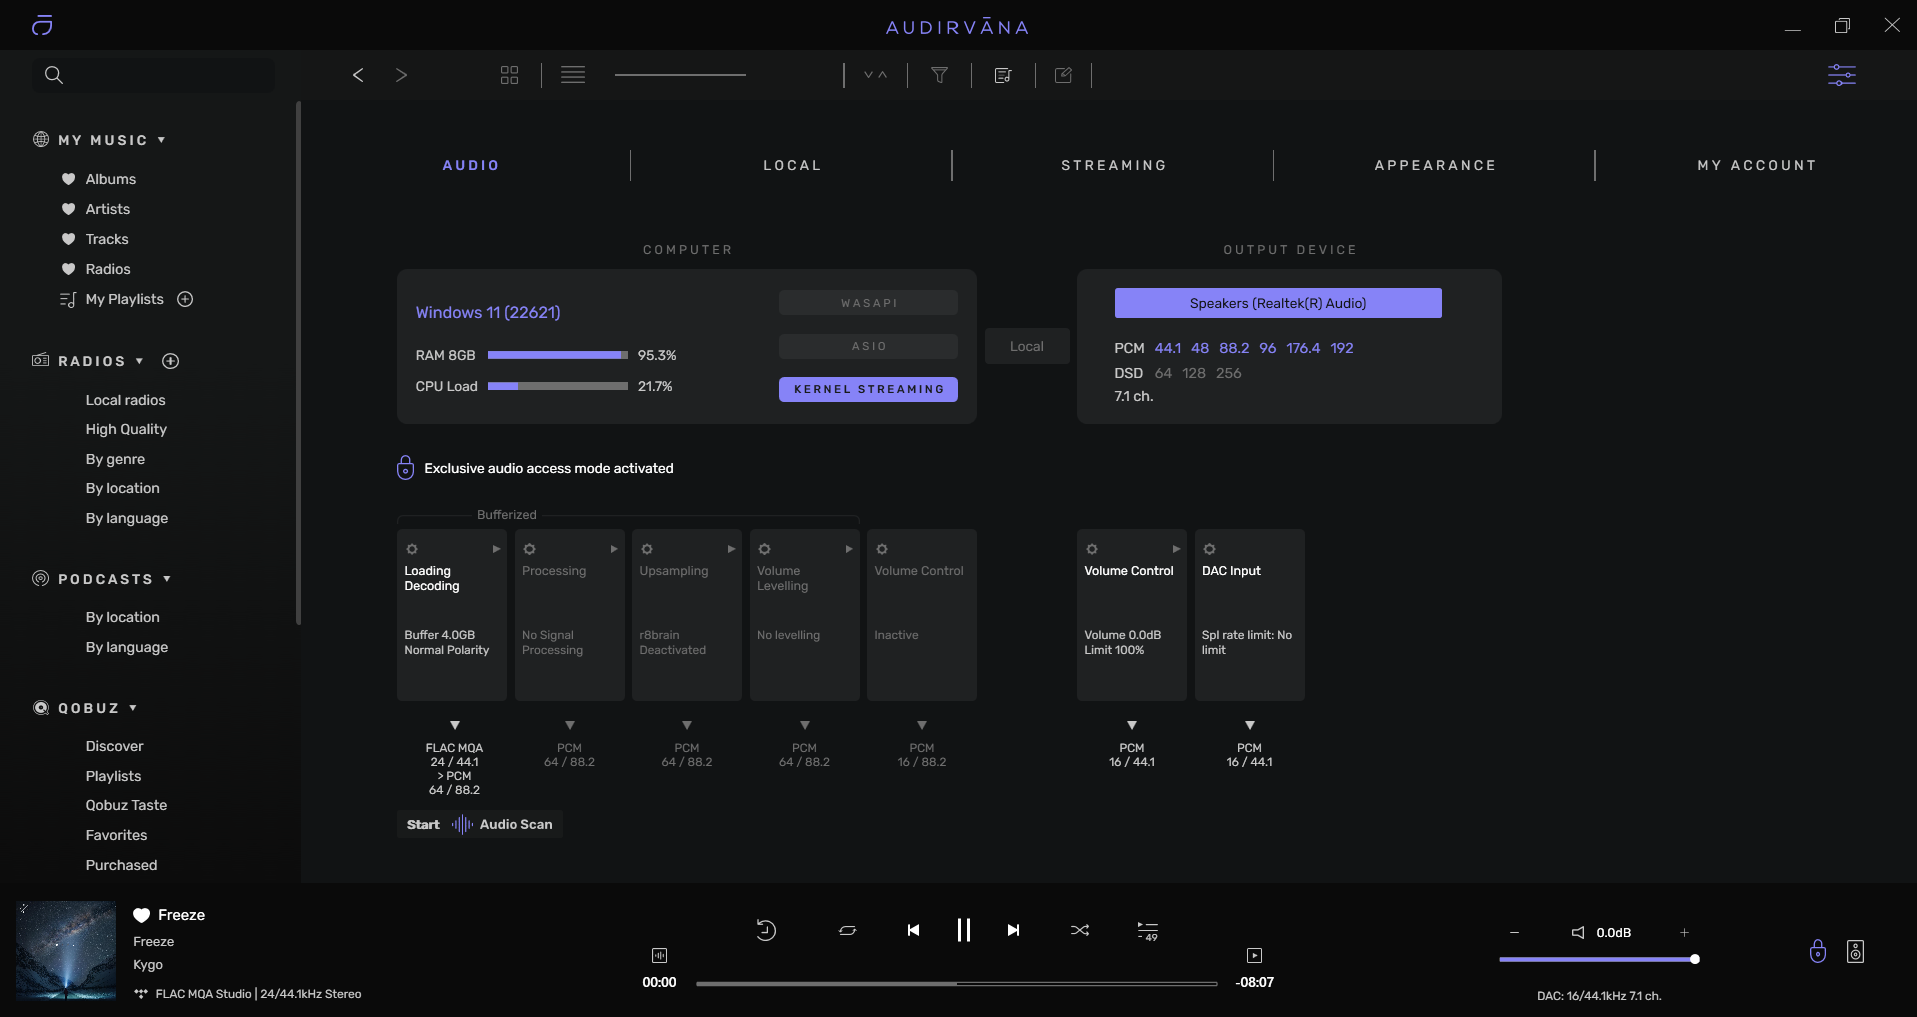Image resolution: width=1917 pixels, height=1017 pixels.
Task: Open output device speaker icon in player bar
Action: tap(1856, 951)
